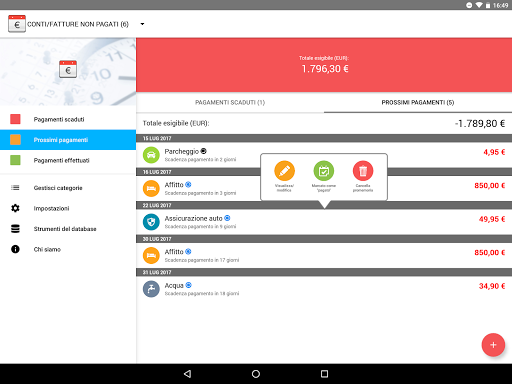The image size is (512, 384).
Task: Tap the 4,95 € amount for Parcheggio
Action: [x=494, y=152]
